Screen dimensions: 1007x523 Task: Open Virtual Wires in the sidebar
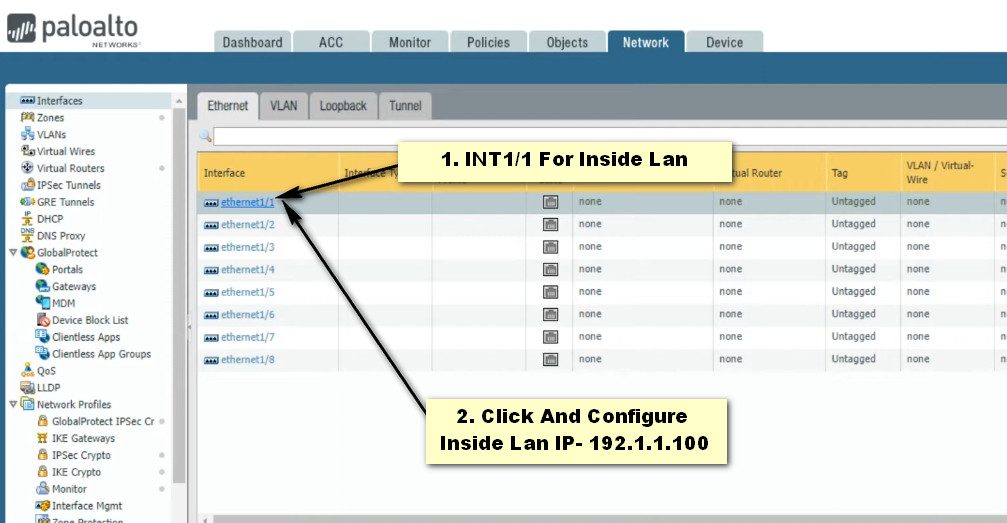pos(66,152)
